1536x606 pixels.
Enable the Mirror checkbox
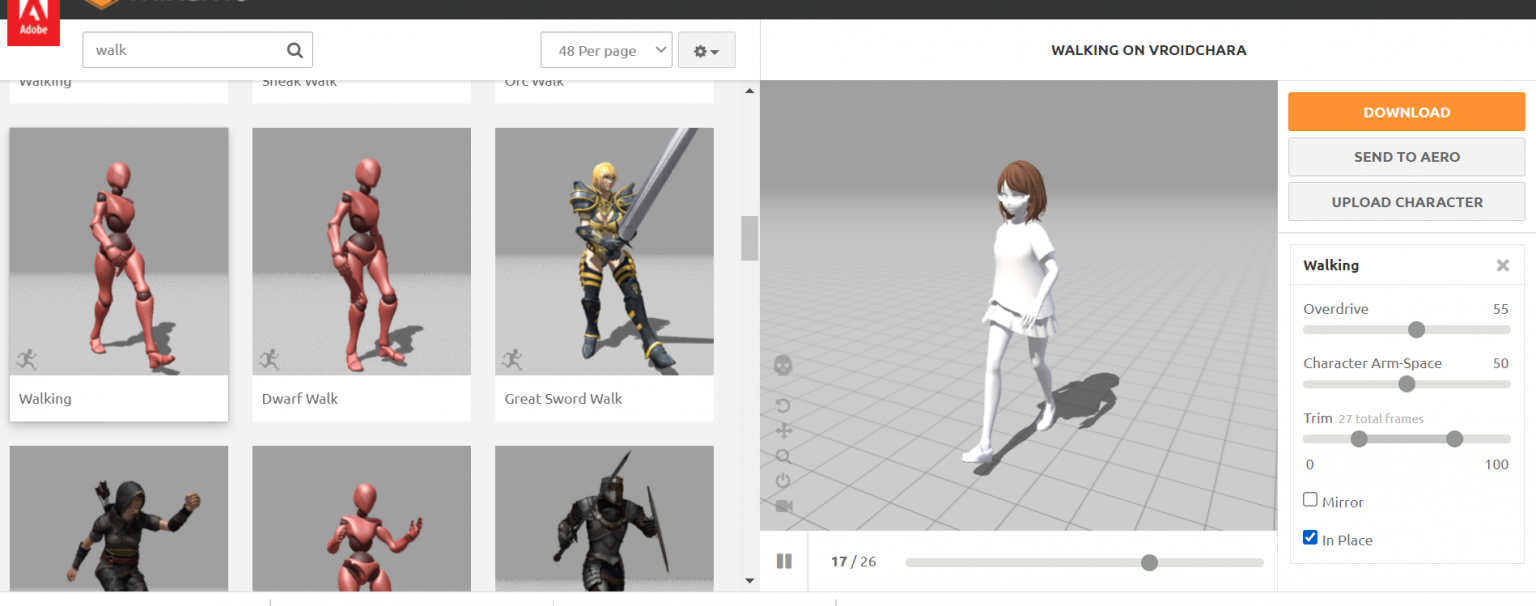coord(1310,499)
